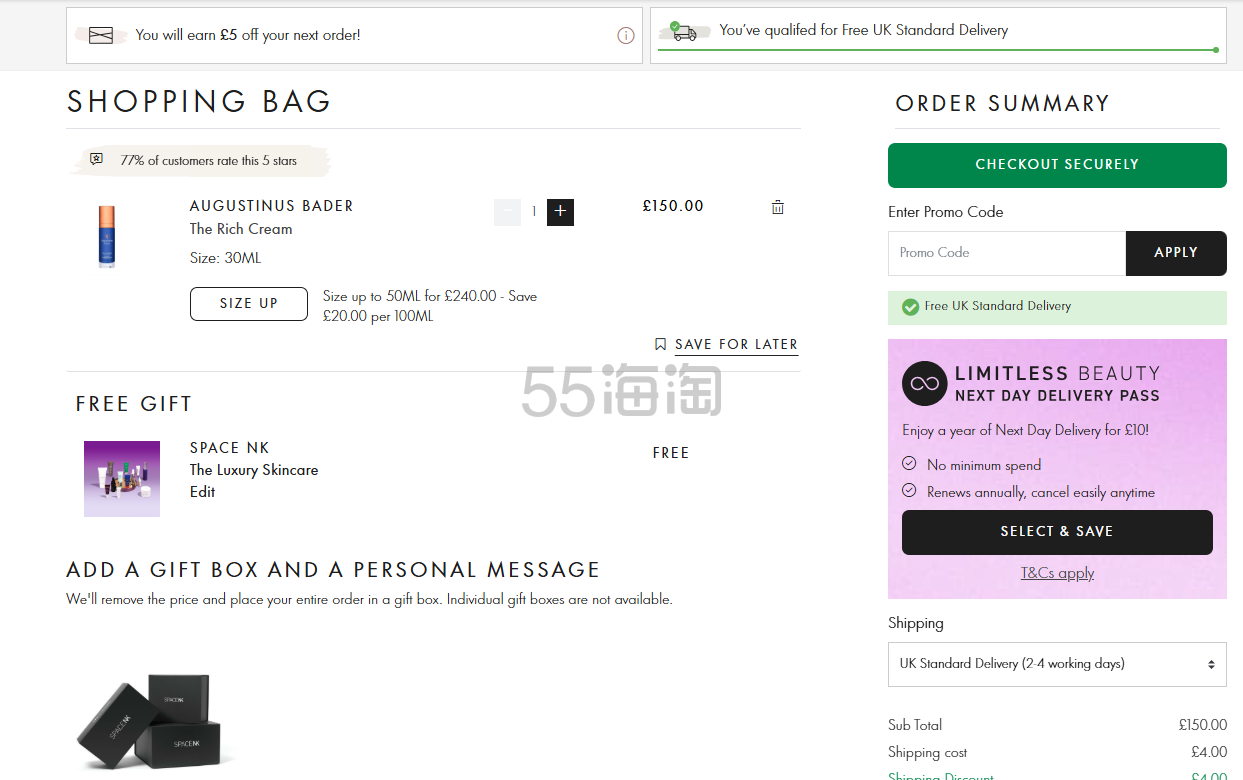Click the Sub Total £150.00 value
Image resolution: width=1243 pixels, height=780 pixels.
pyautogui.click(x=1203, y=725)
